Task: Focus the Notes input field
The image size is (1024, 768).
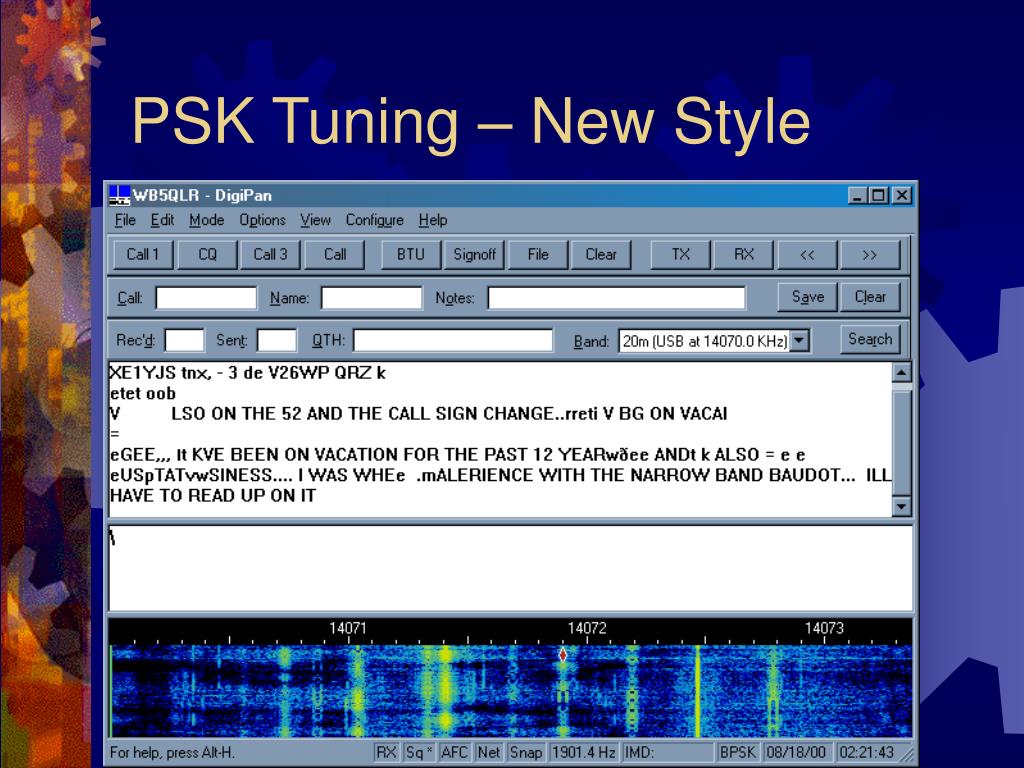Action: (x=616, y=298)
